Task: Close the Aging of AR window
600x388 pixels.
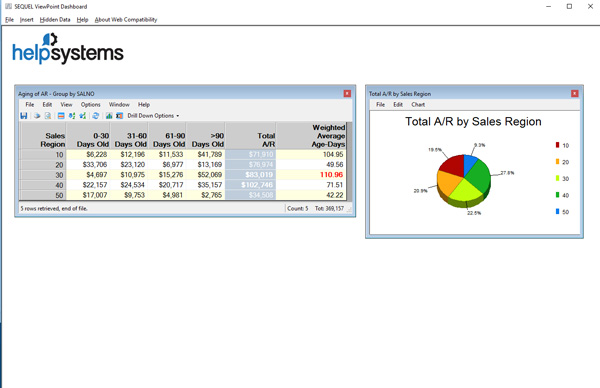Action: (x=347, y=93)
